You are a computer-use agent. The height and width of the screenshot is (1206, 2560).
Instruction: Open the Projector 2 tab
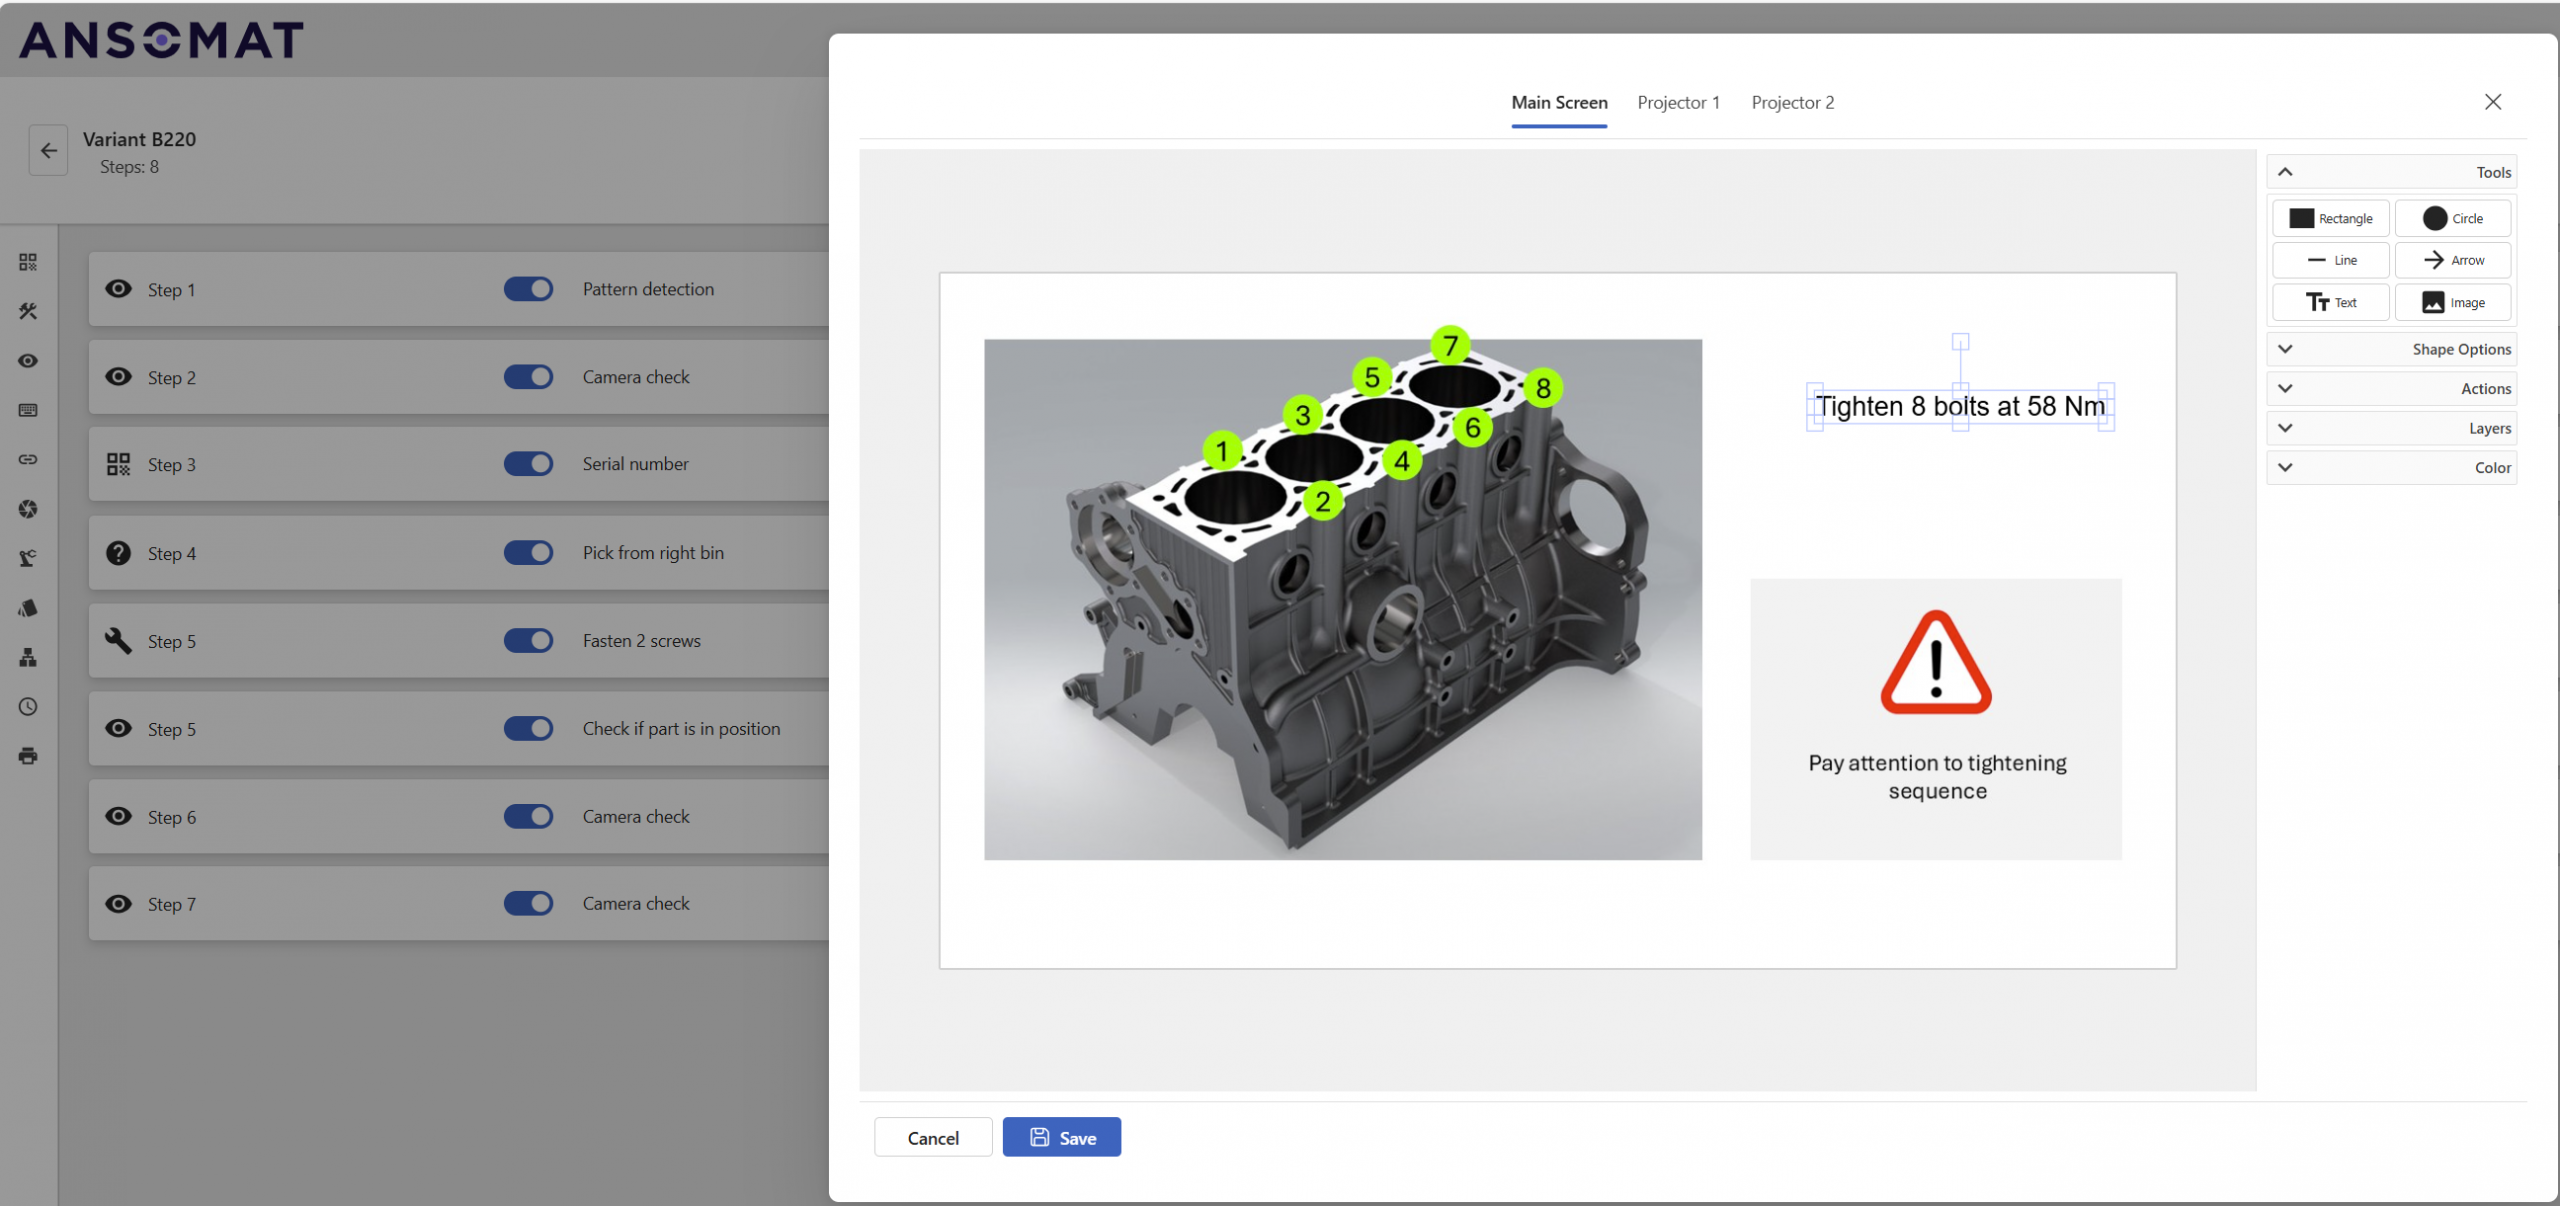[1792, 102]
